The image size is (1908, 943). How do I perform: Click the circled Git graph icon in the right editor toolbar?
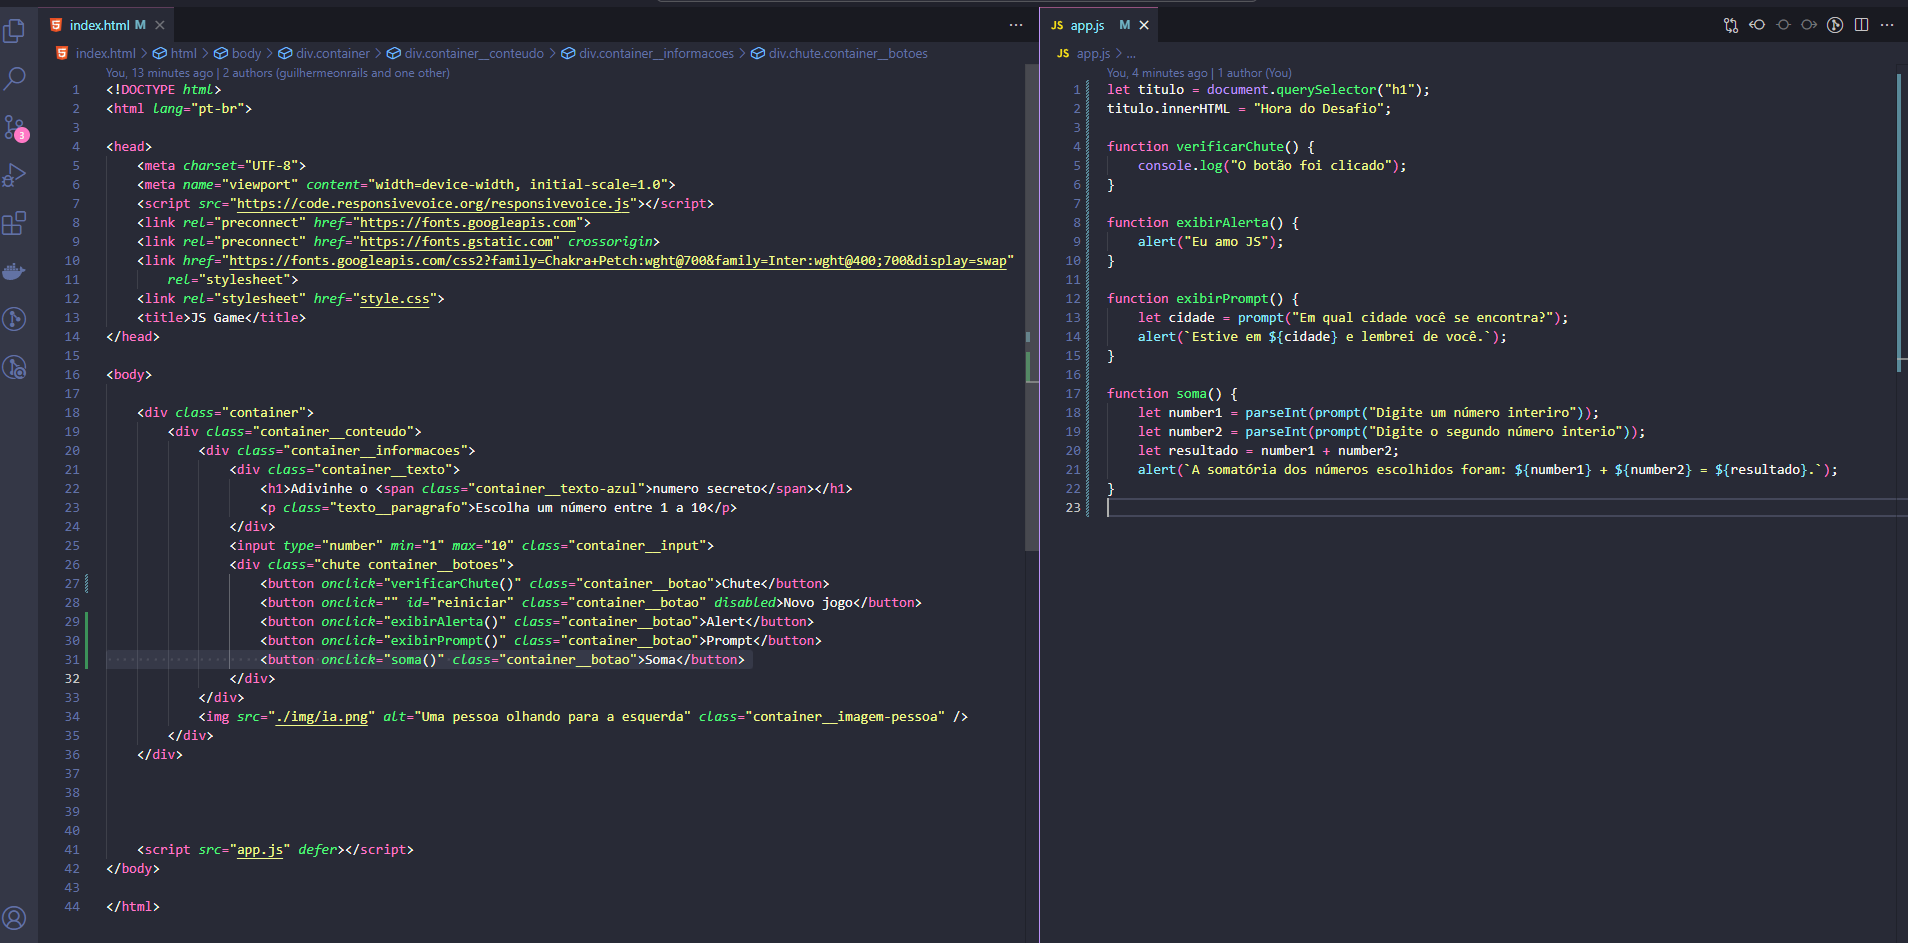pos(1835,25)
